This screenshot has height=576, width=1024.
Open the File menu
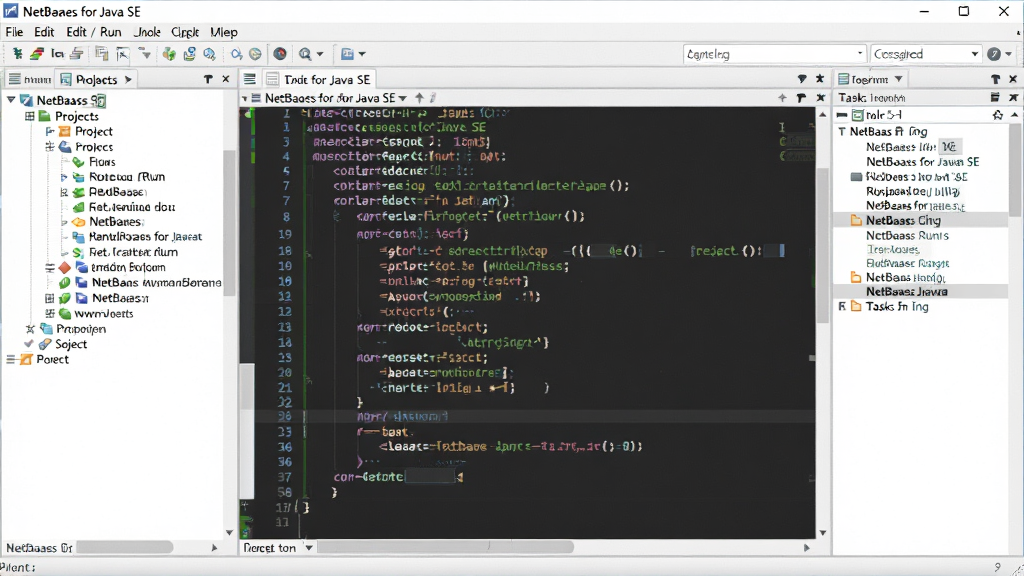click(x=14, y=32)
